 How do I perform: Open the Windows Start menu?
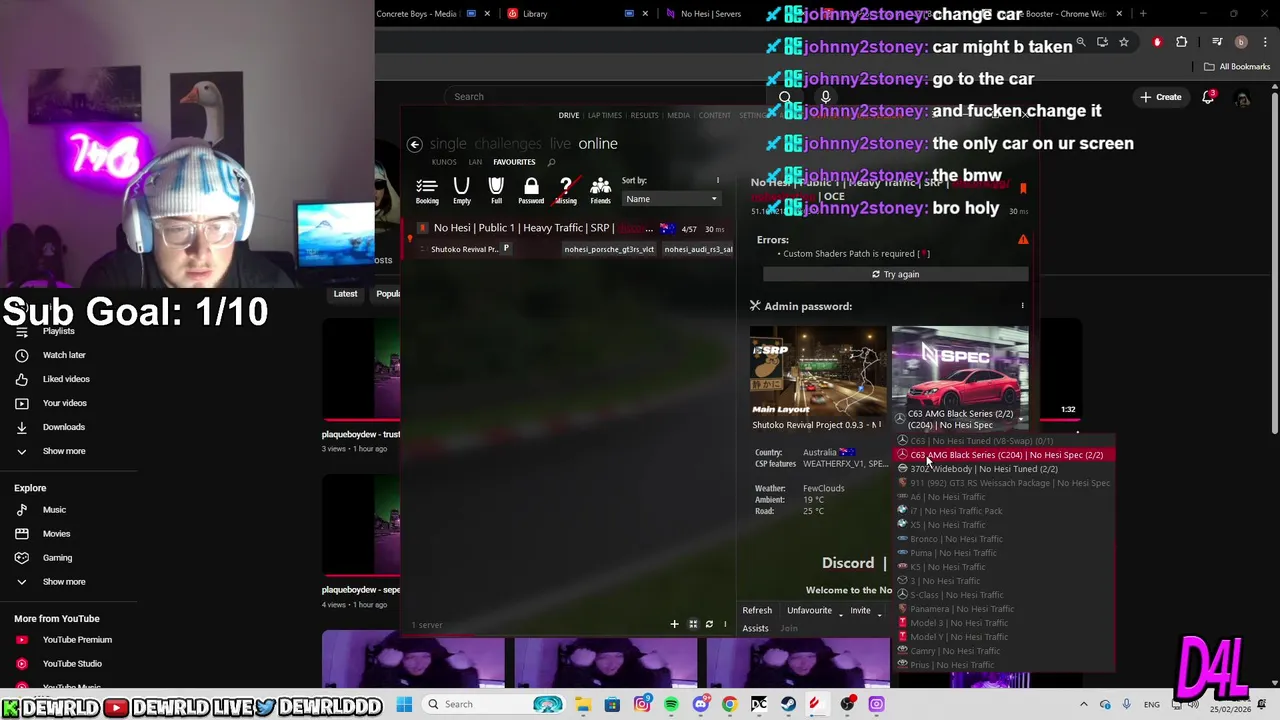coord(404,704)
